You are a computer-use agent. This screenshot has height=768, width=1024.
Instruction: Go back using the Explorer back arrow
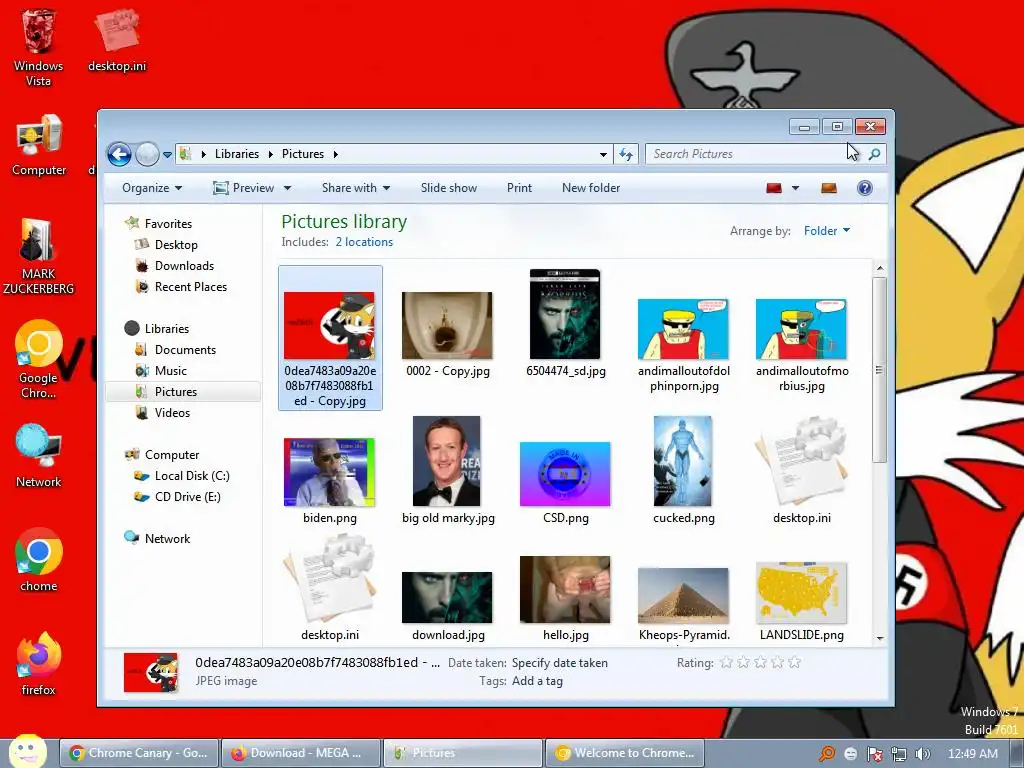[x=120, y=155]
